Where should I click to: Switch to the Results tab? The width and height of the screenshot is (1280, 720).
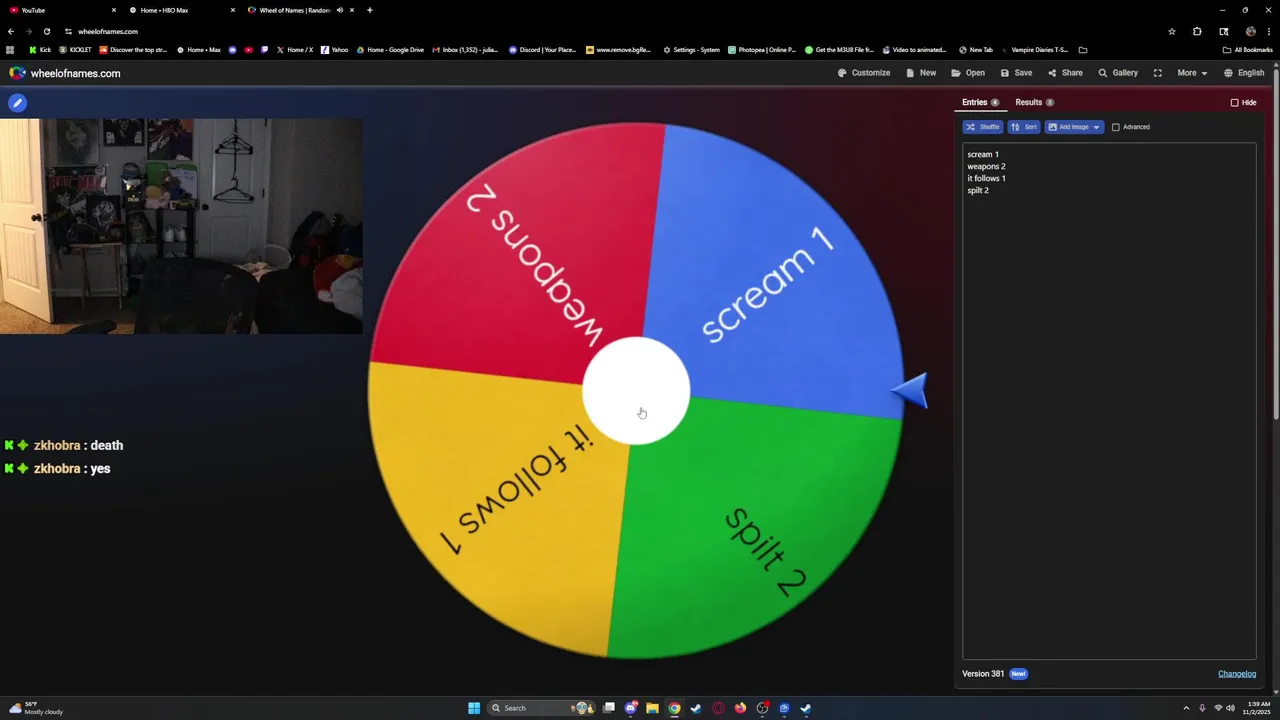coord(1034,102)
